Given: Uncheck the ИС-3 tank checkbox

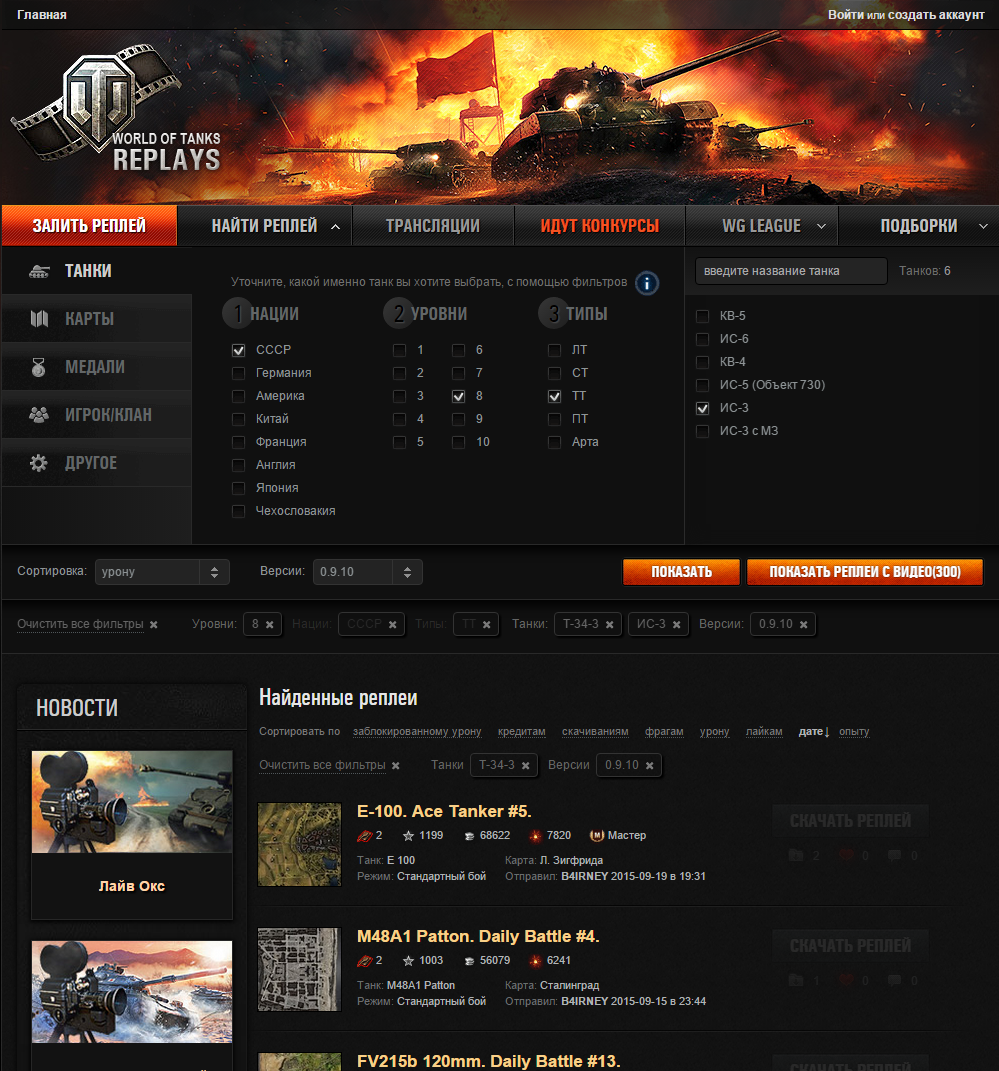Looking at the screenshot, I should point(702,408).
